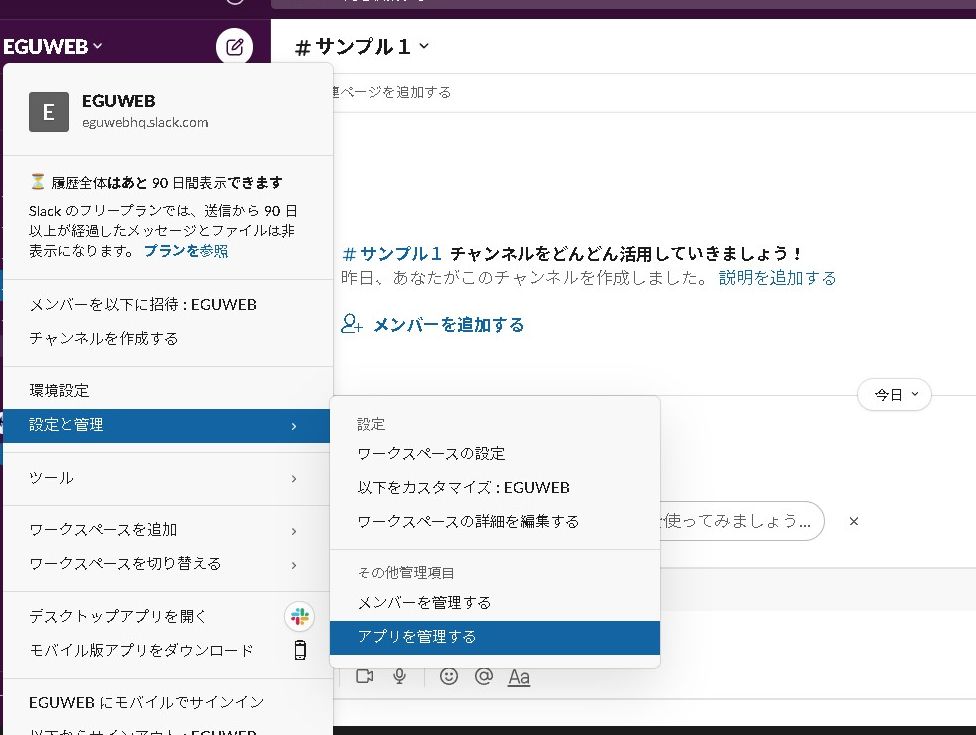Click the 使ってみましょう suggestion pill

[x=742, y=521]
